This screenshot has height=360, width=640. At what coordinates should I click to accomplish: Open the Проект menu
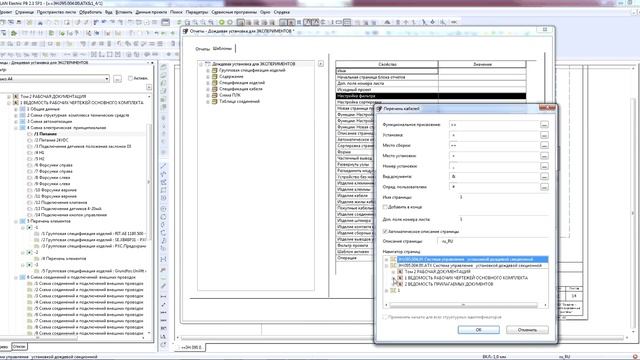click(6, 12)
